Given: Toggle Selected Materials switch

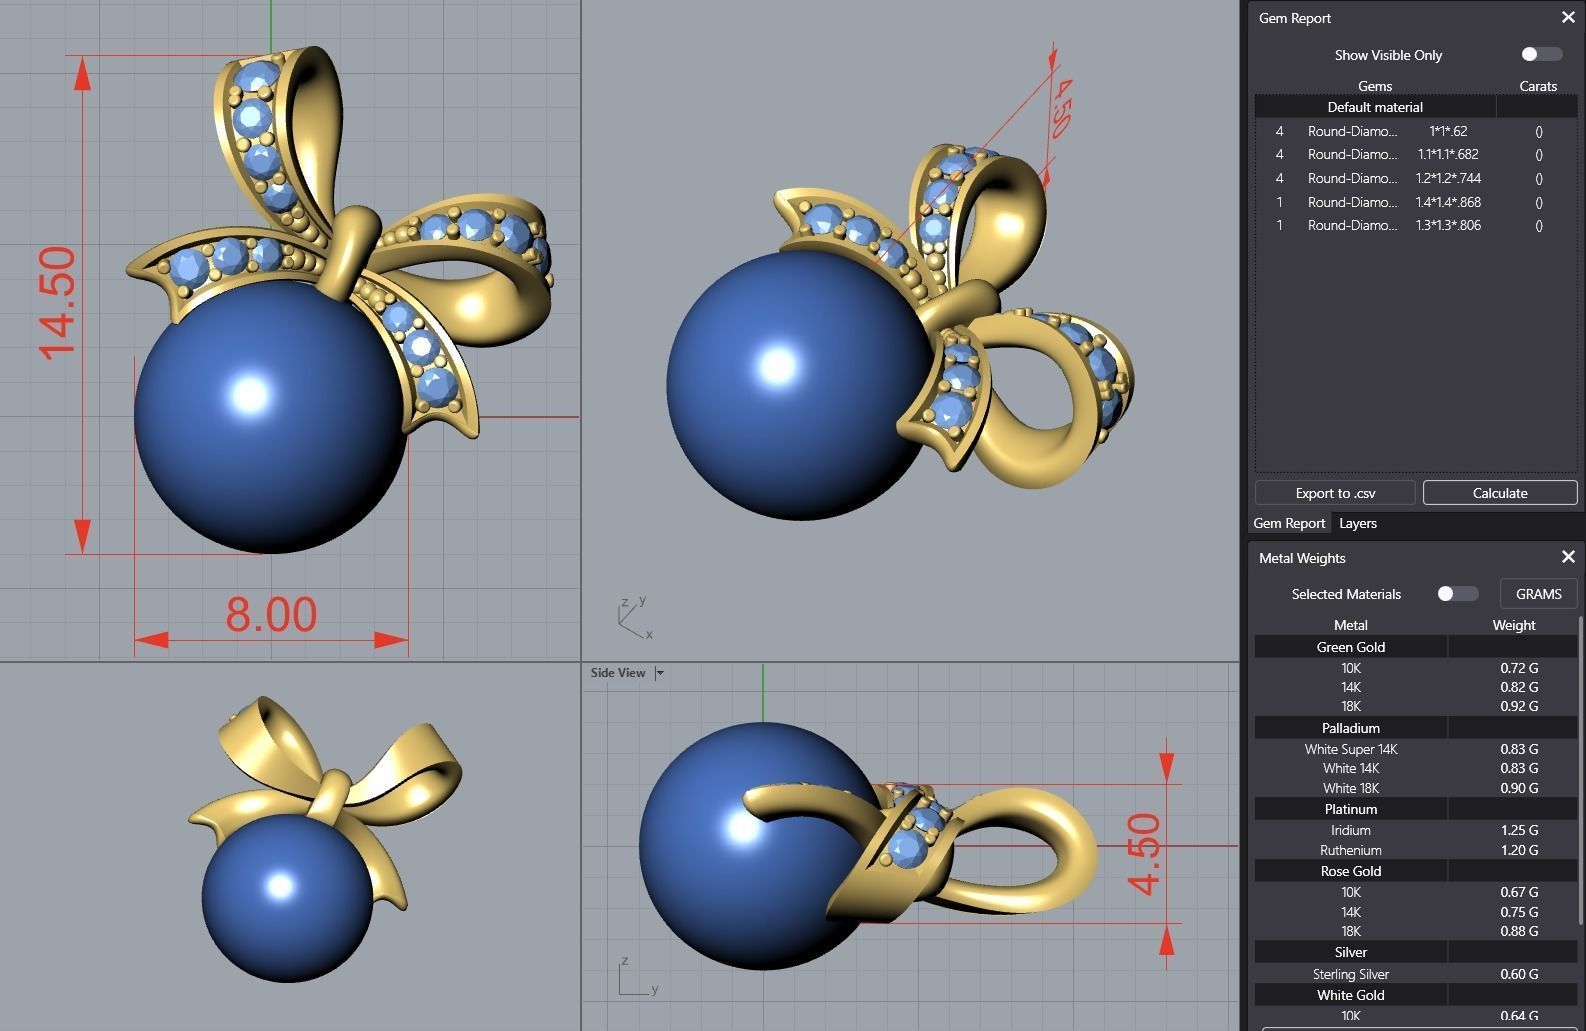Looking at the screenshot, I should 1457,594.
